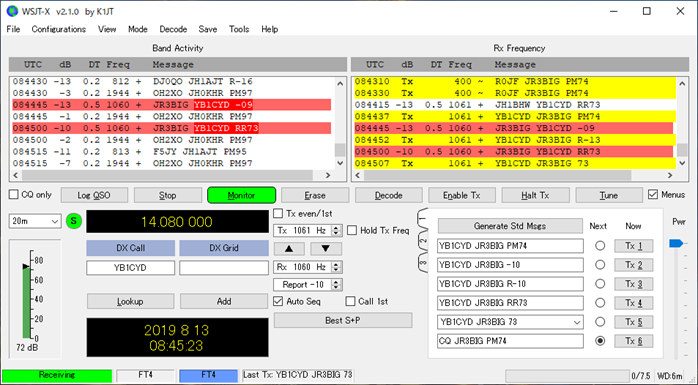Toggle the green Monitor button
Viewport: 698px width, 385px height.
click(241, 195)
